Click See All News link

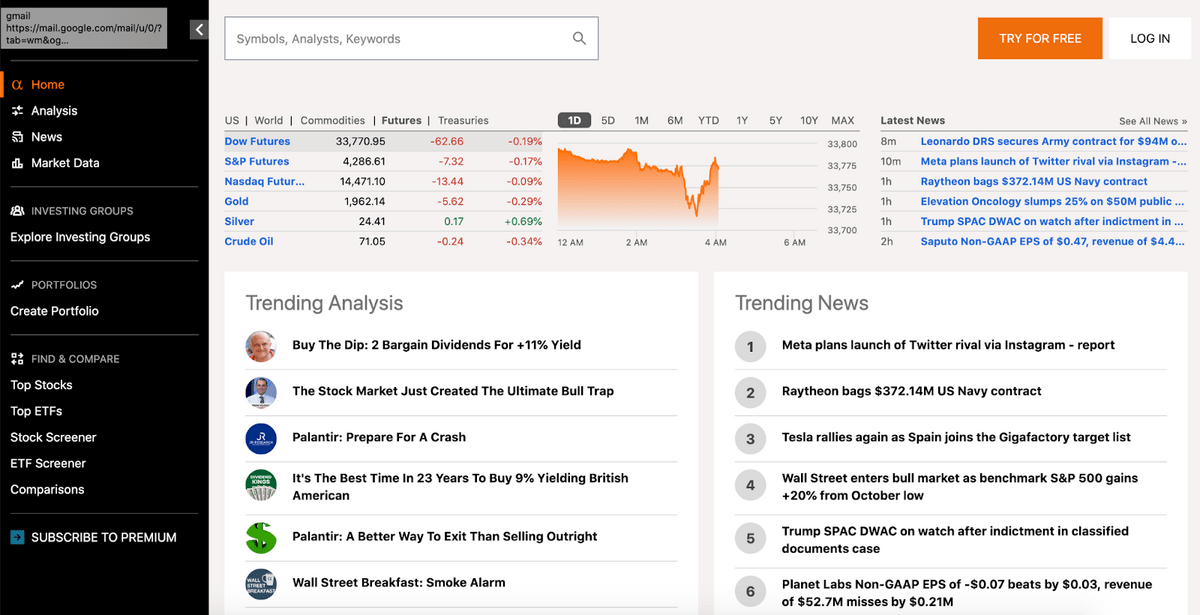(1153, 121)
